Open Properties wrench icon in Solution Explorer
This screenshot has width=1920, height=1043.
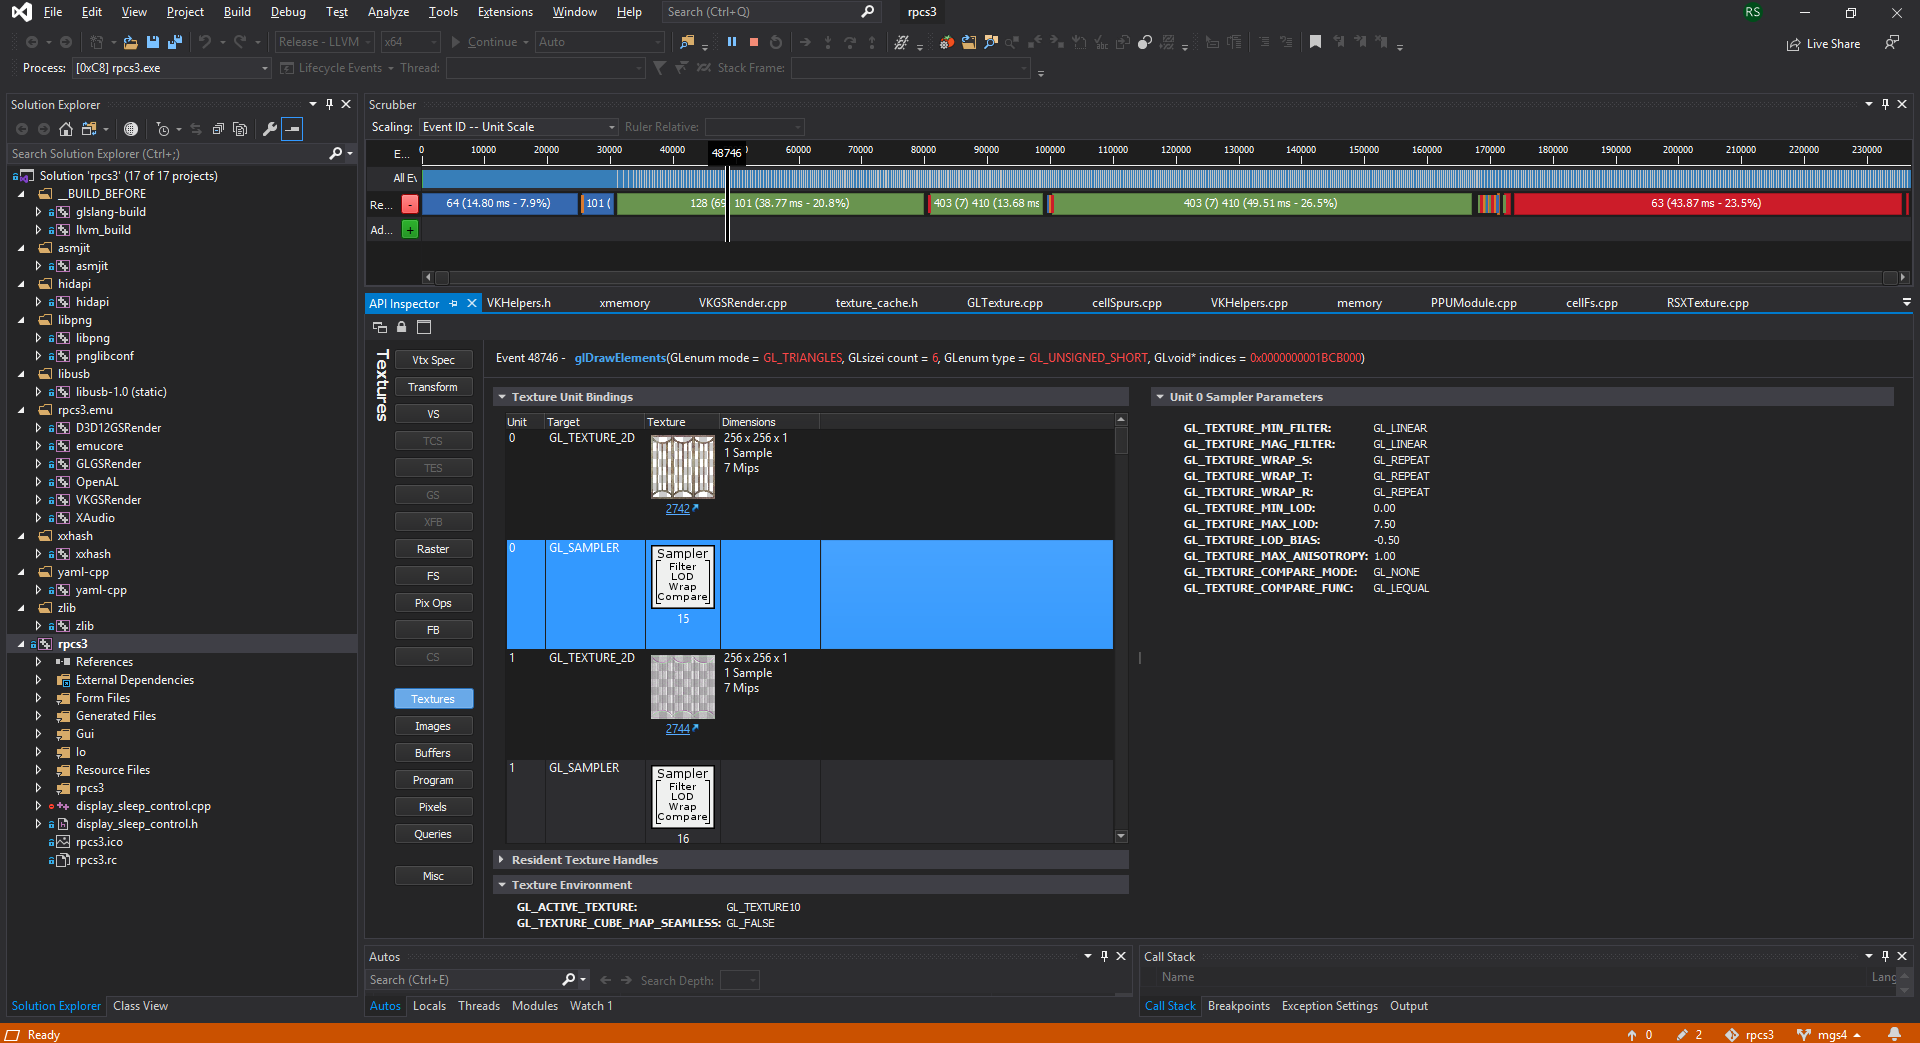tap(269, 129)
